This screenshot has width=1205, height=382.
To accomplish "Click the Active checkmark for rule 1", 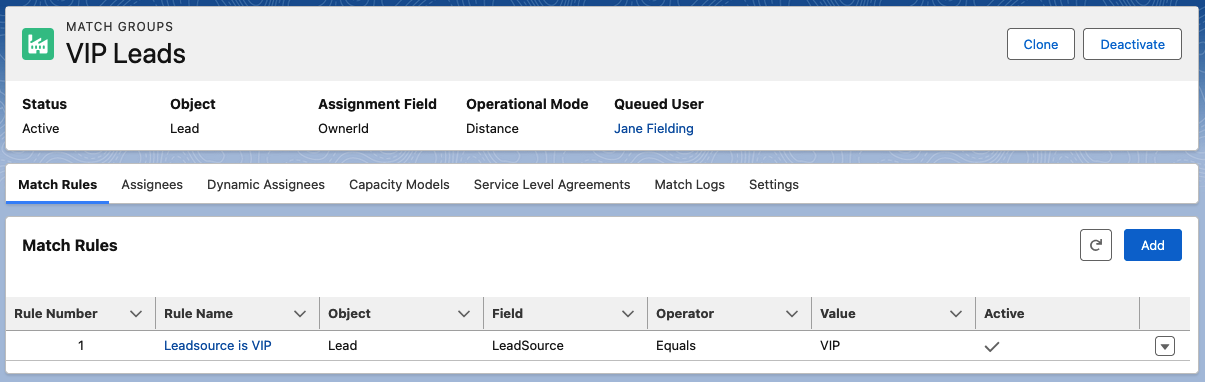I will (x=992, y=346).
